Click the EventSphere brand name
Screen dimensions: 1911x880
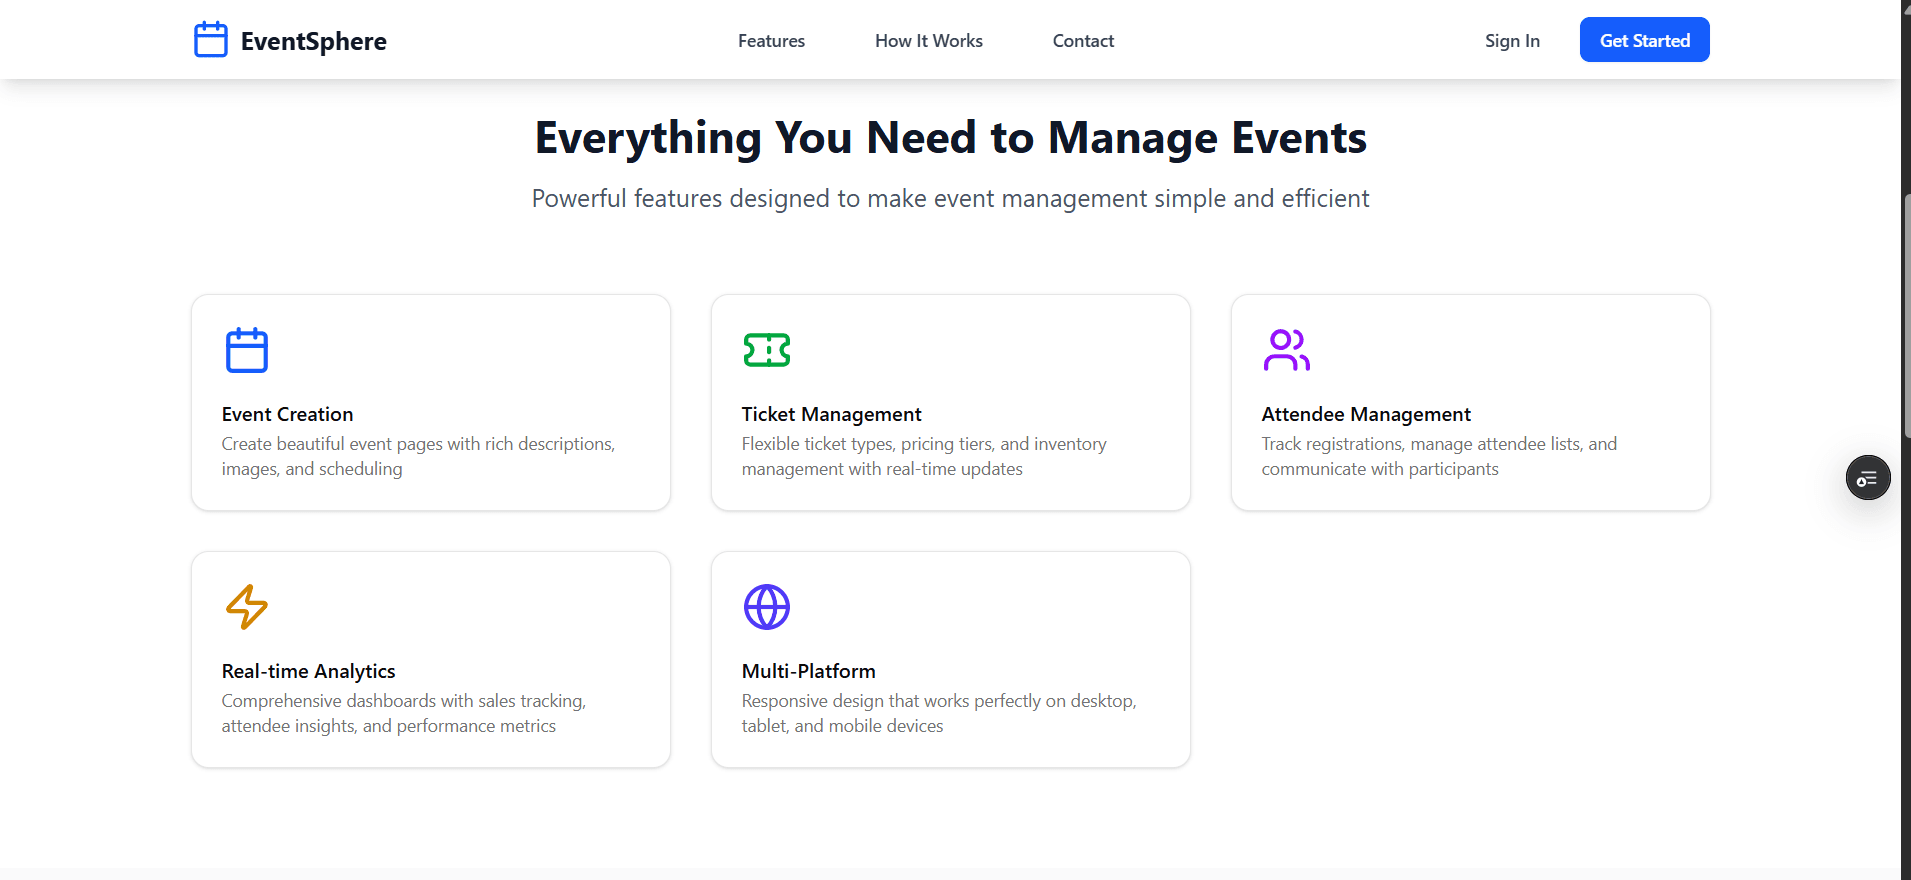click(x=314, y=41)
